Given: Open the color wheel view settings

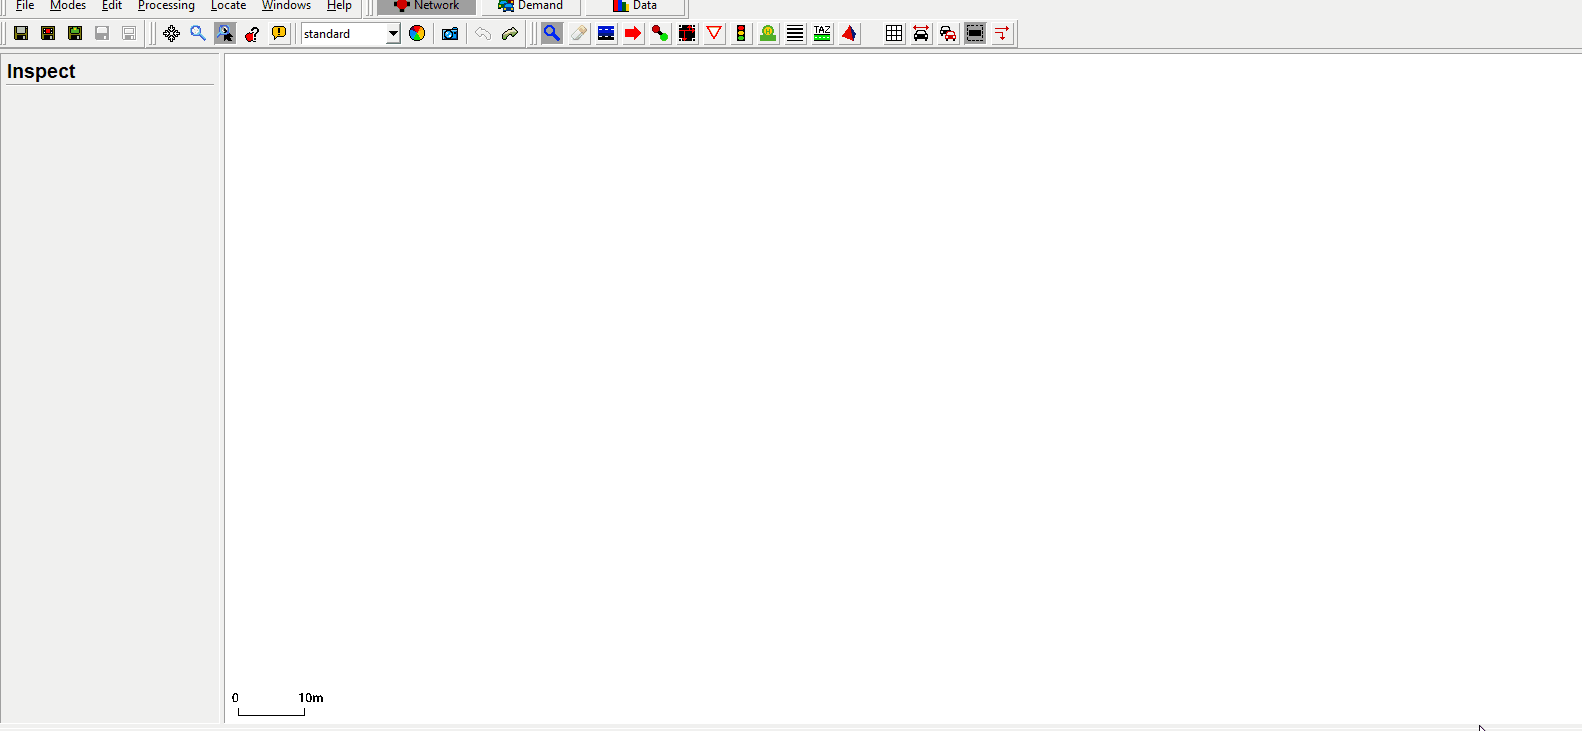Looking at the screenshot, I should pyautogui.click(x=417, y=33).
